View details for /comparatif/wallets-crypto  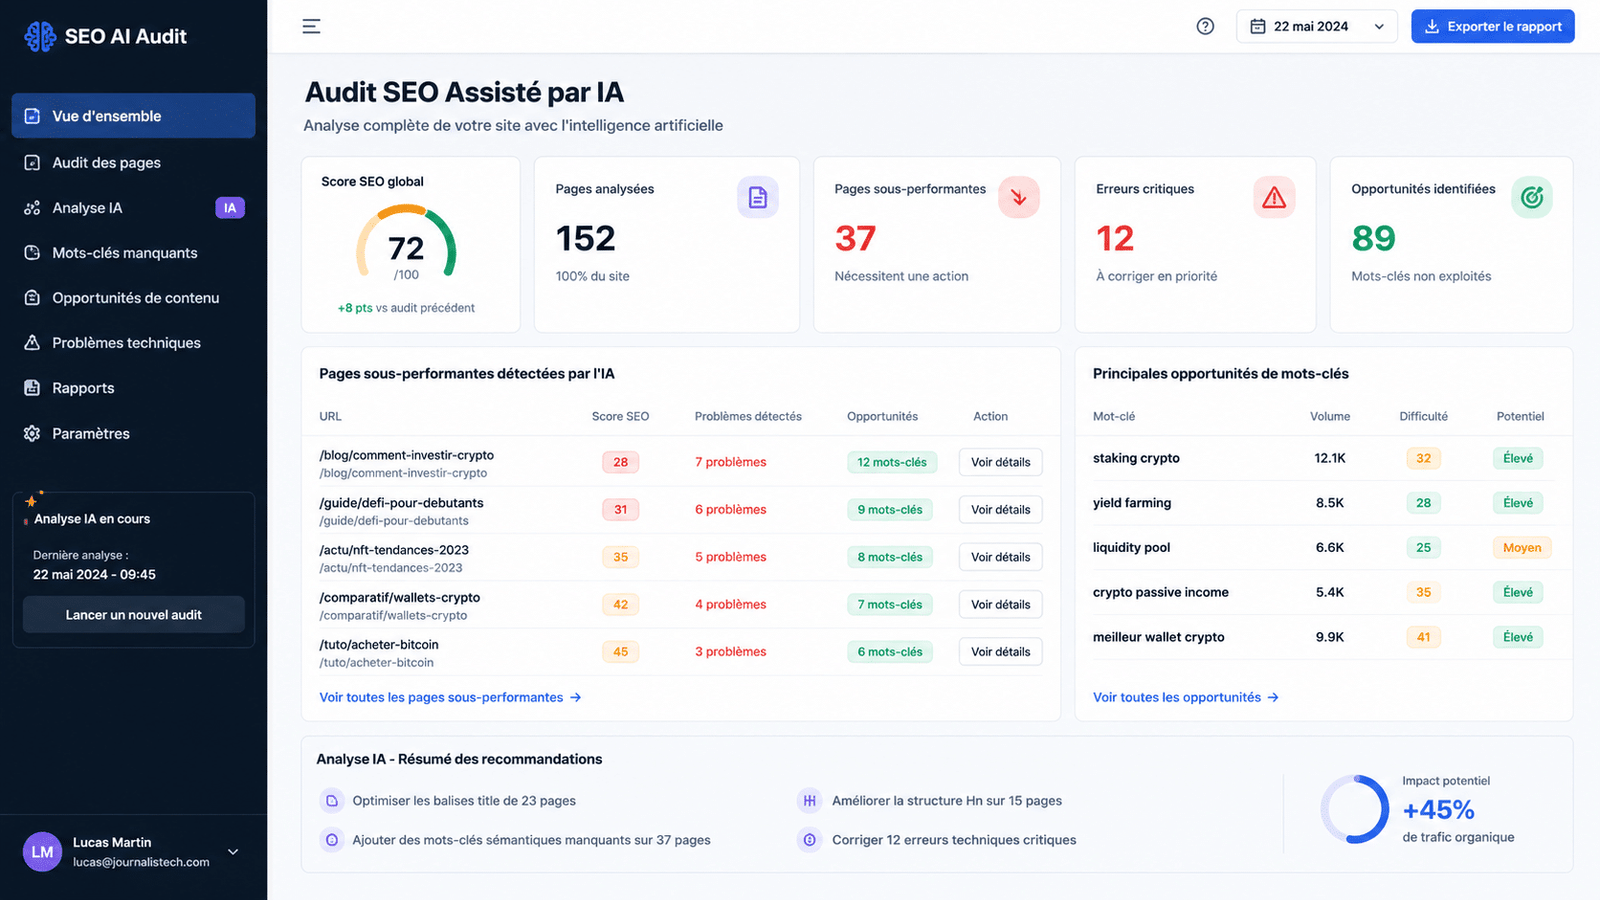(1000, 604)
